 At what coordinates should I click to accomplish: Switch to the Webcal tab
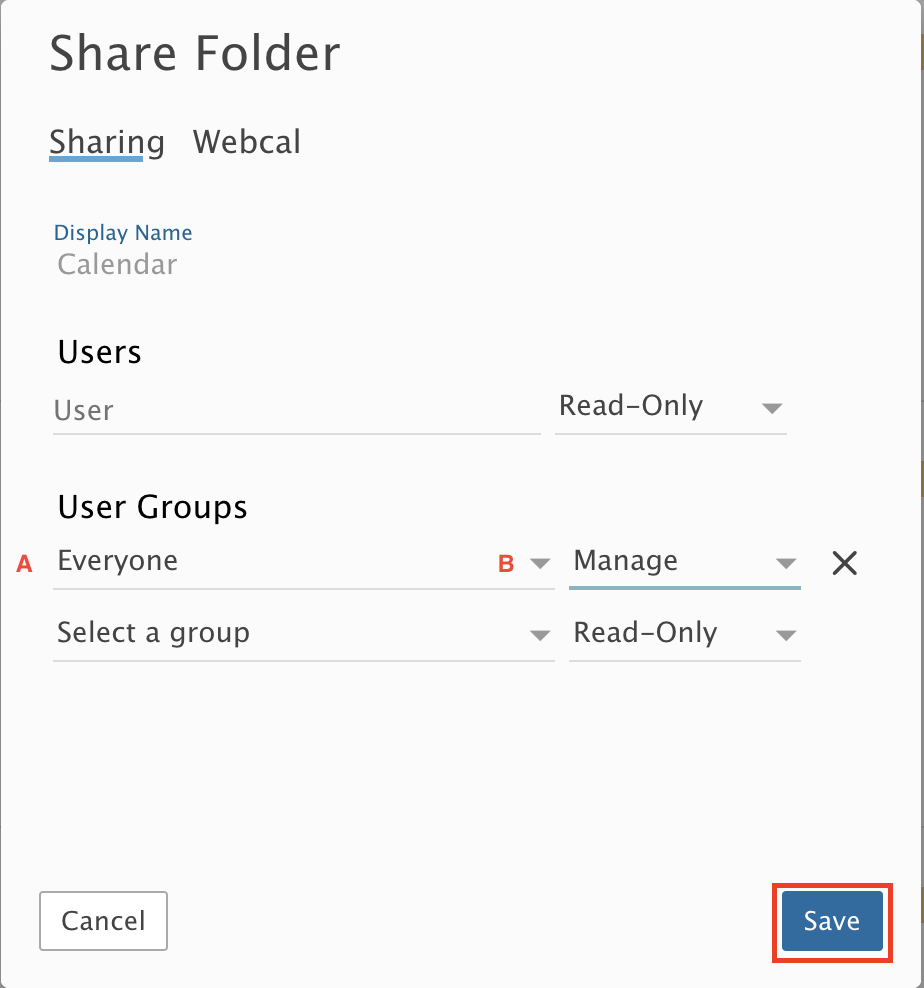tap(246, 142)
